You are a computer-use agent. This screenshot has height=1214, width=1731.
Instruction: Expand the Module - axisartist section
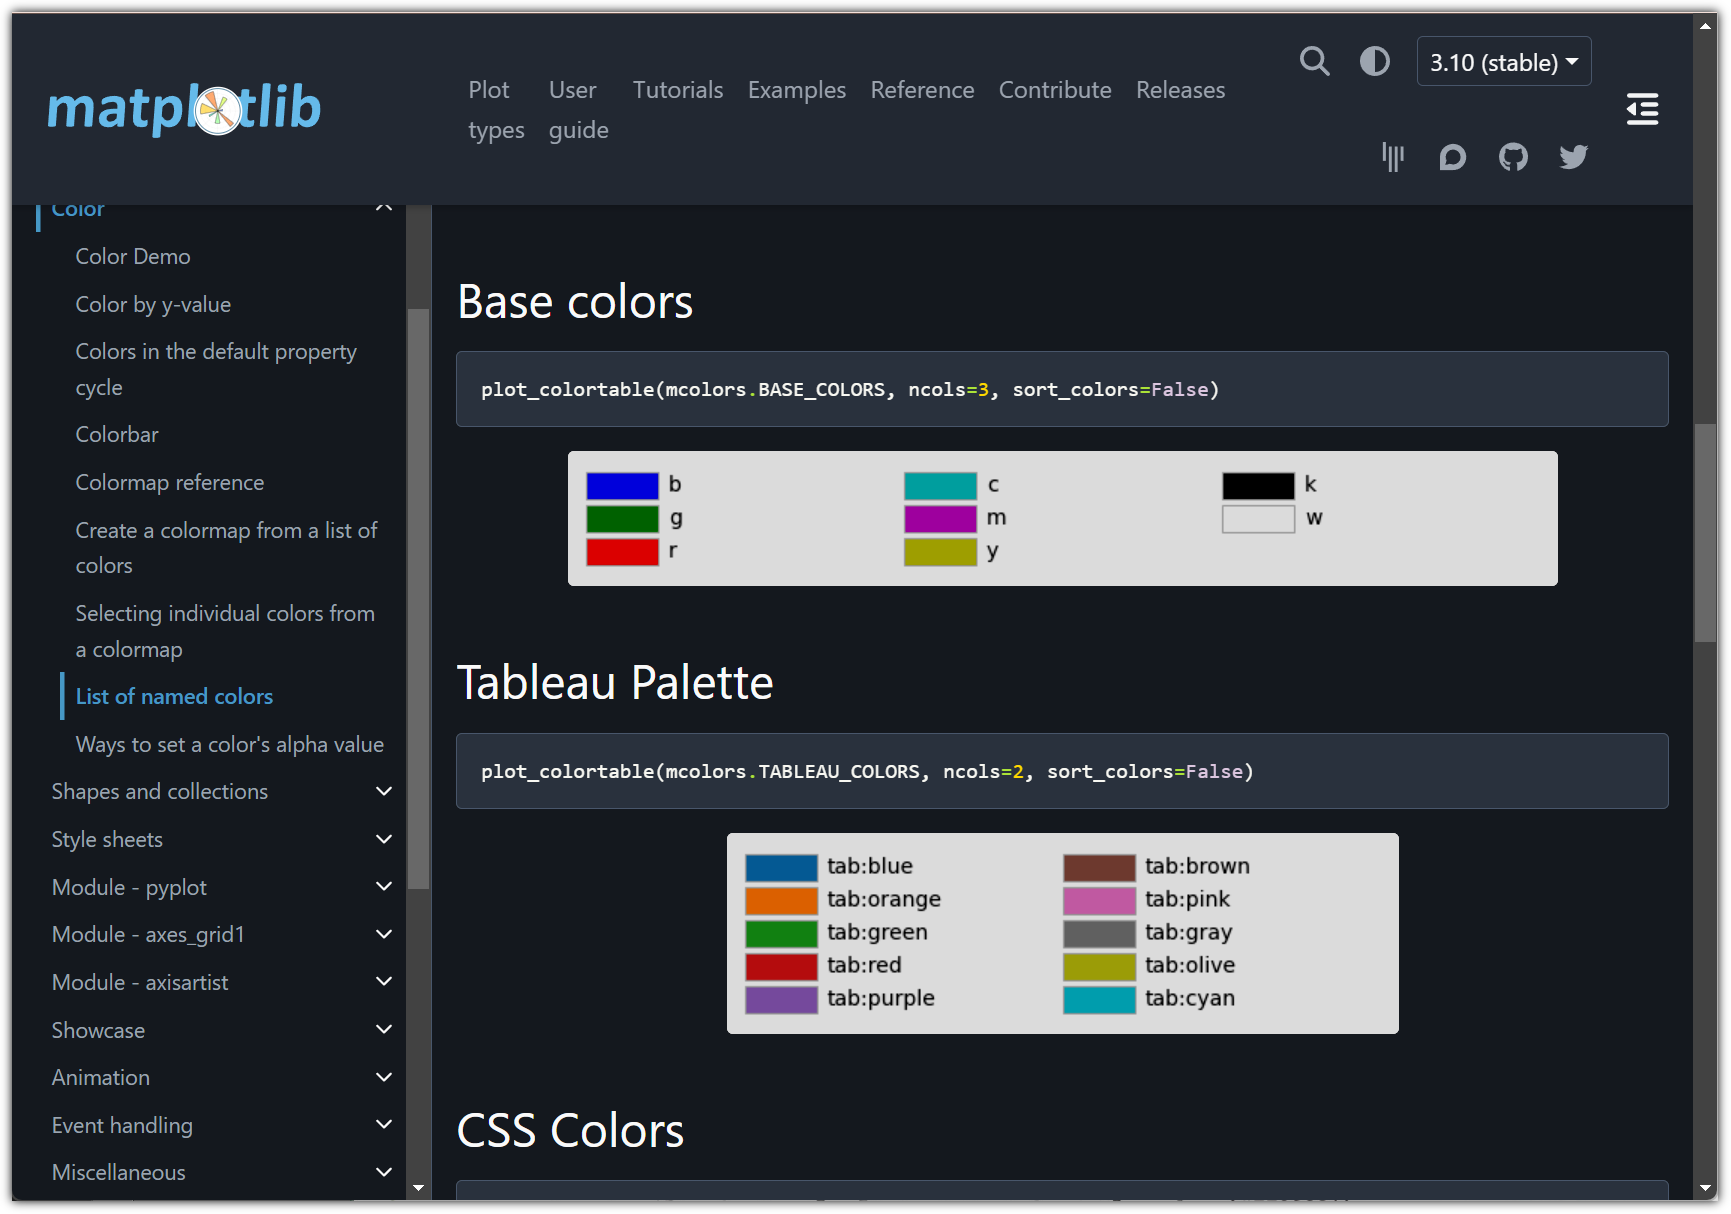383,982
